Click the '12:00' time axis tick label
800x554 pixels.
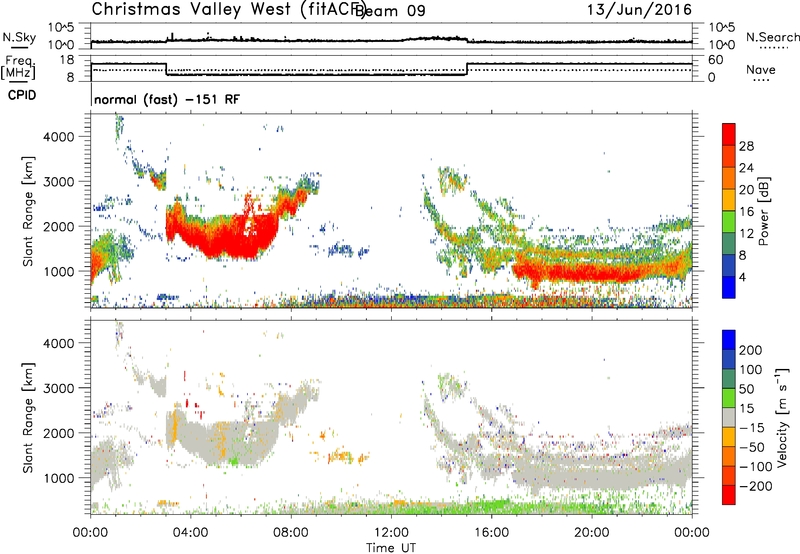tap(391, 533)
